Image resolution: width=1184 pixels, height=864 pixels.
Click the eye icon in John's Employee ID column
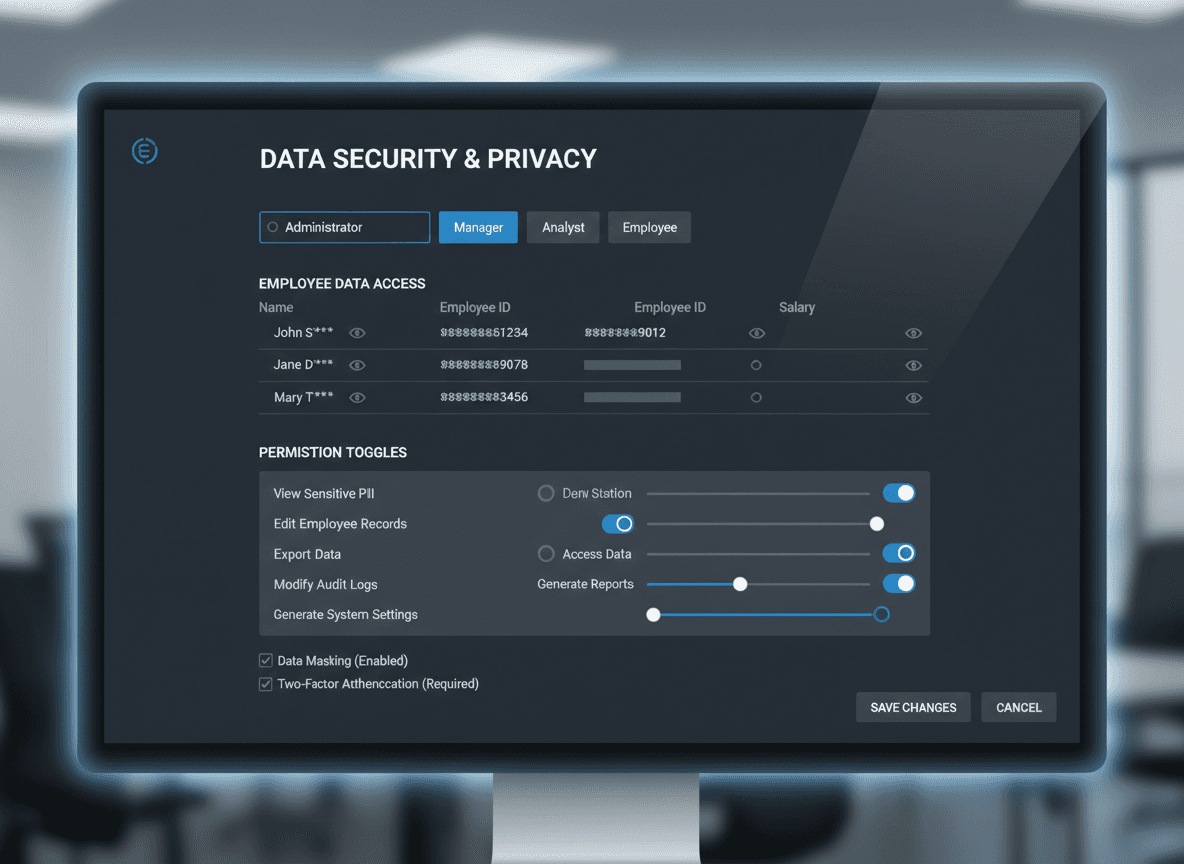coord(757,332)
